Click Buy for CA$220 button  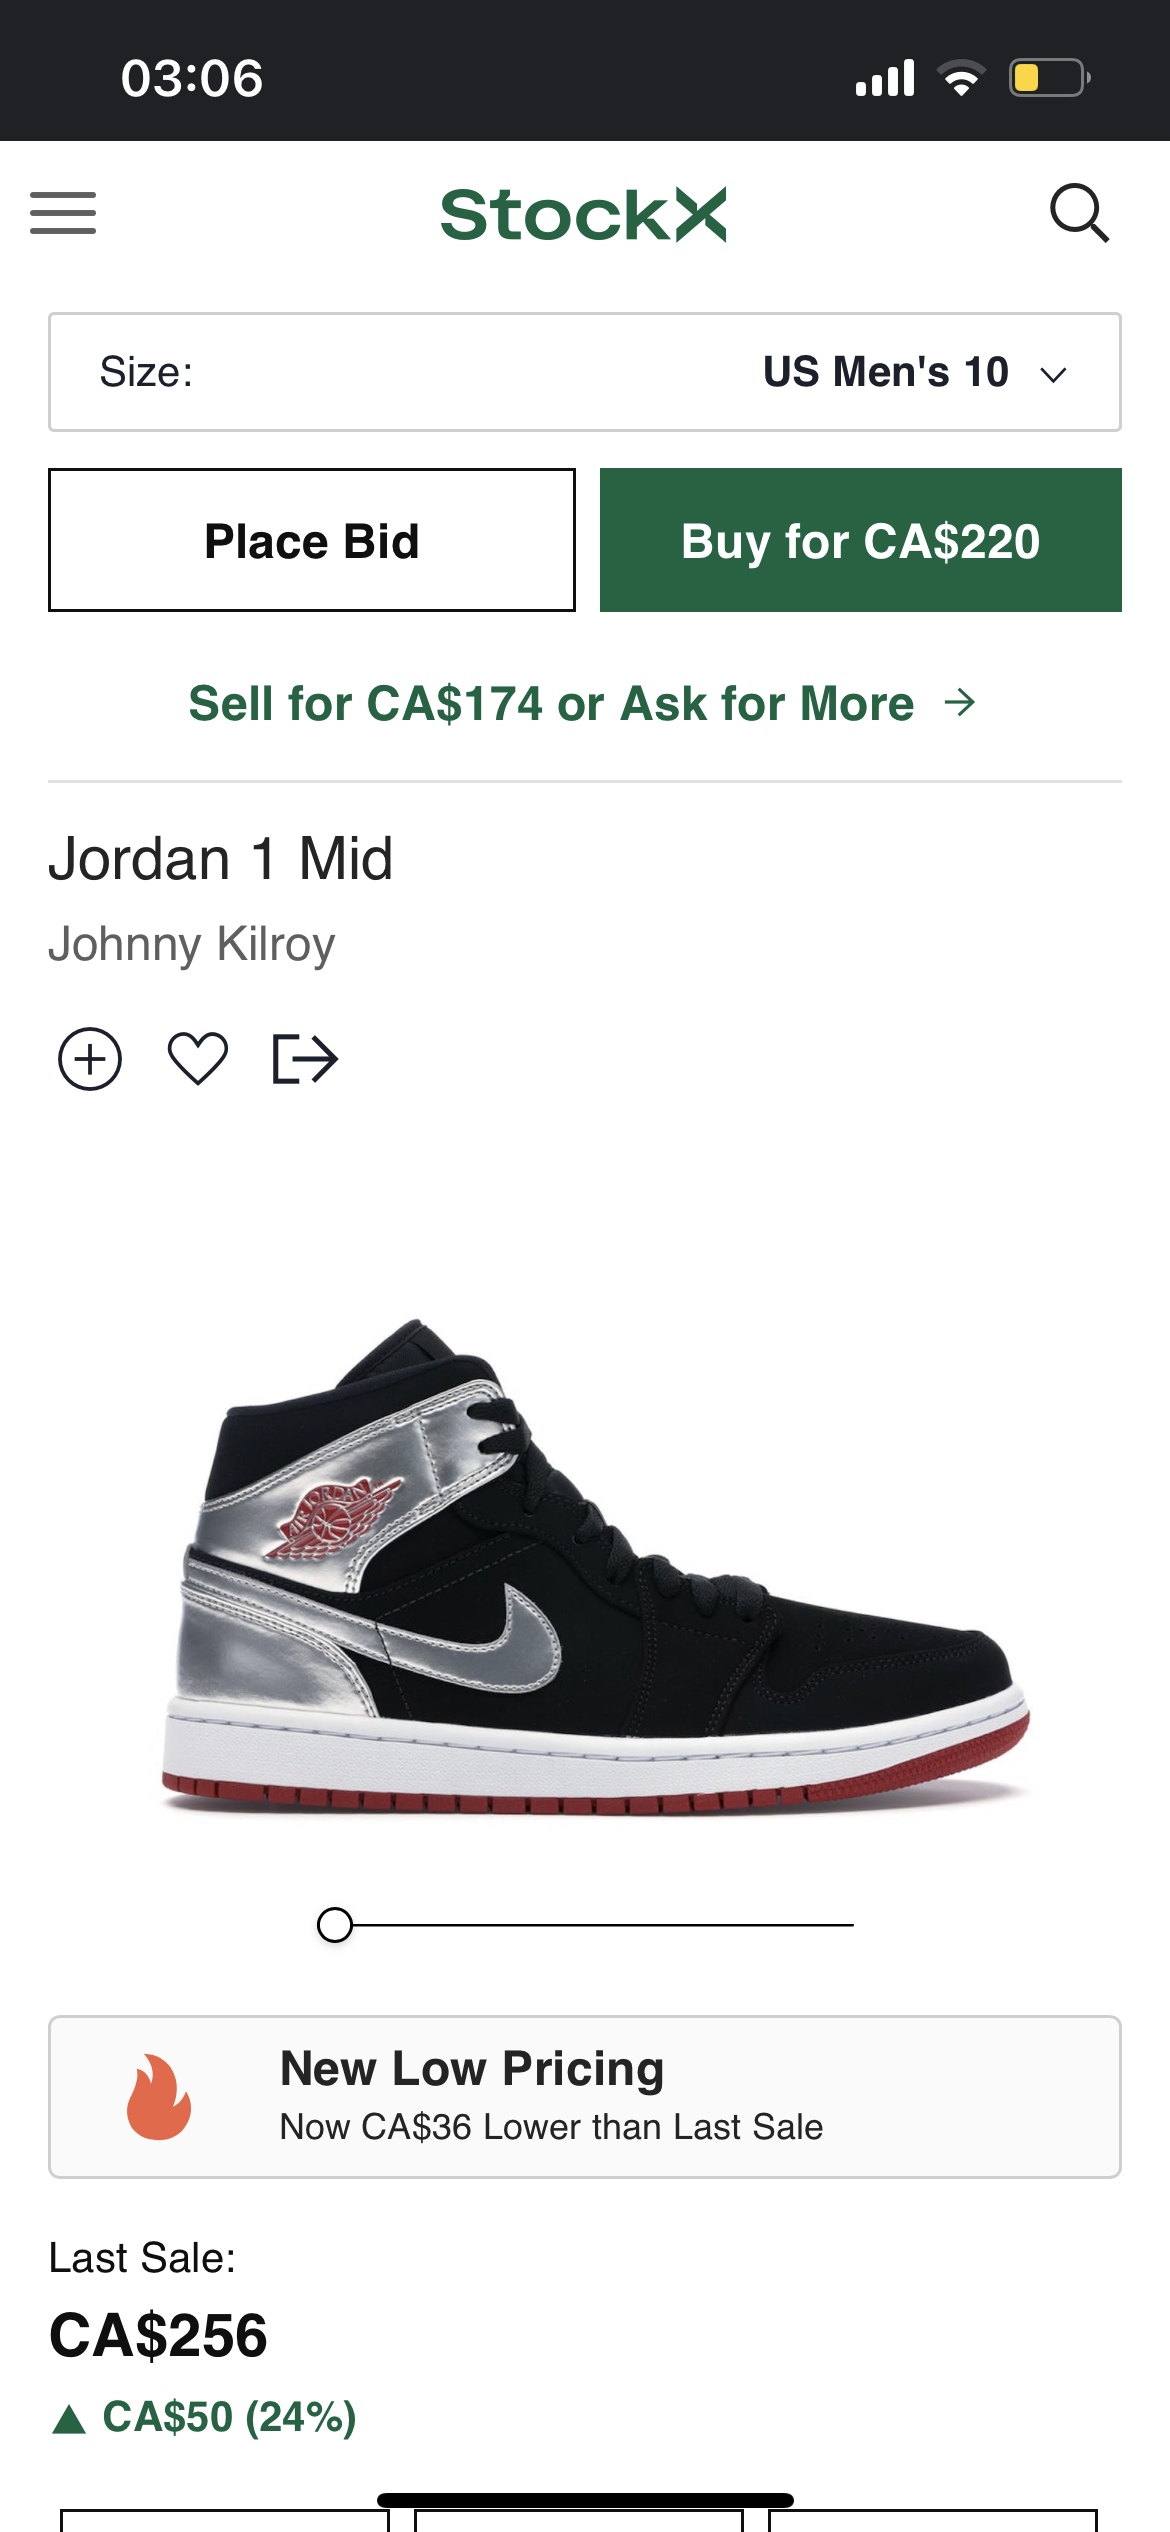[861, 540]
